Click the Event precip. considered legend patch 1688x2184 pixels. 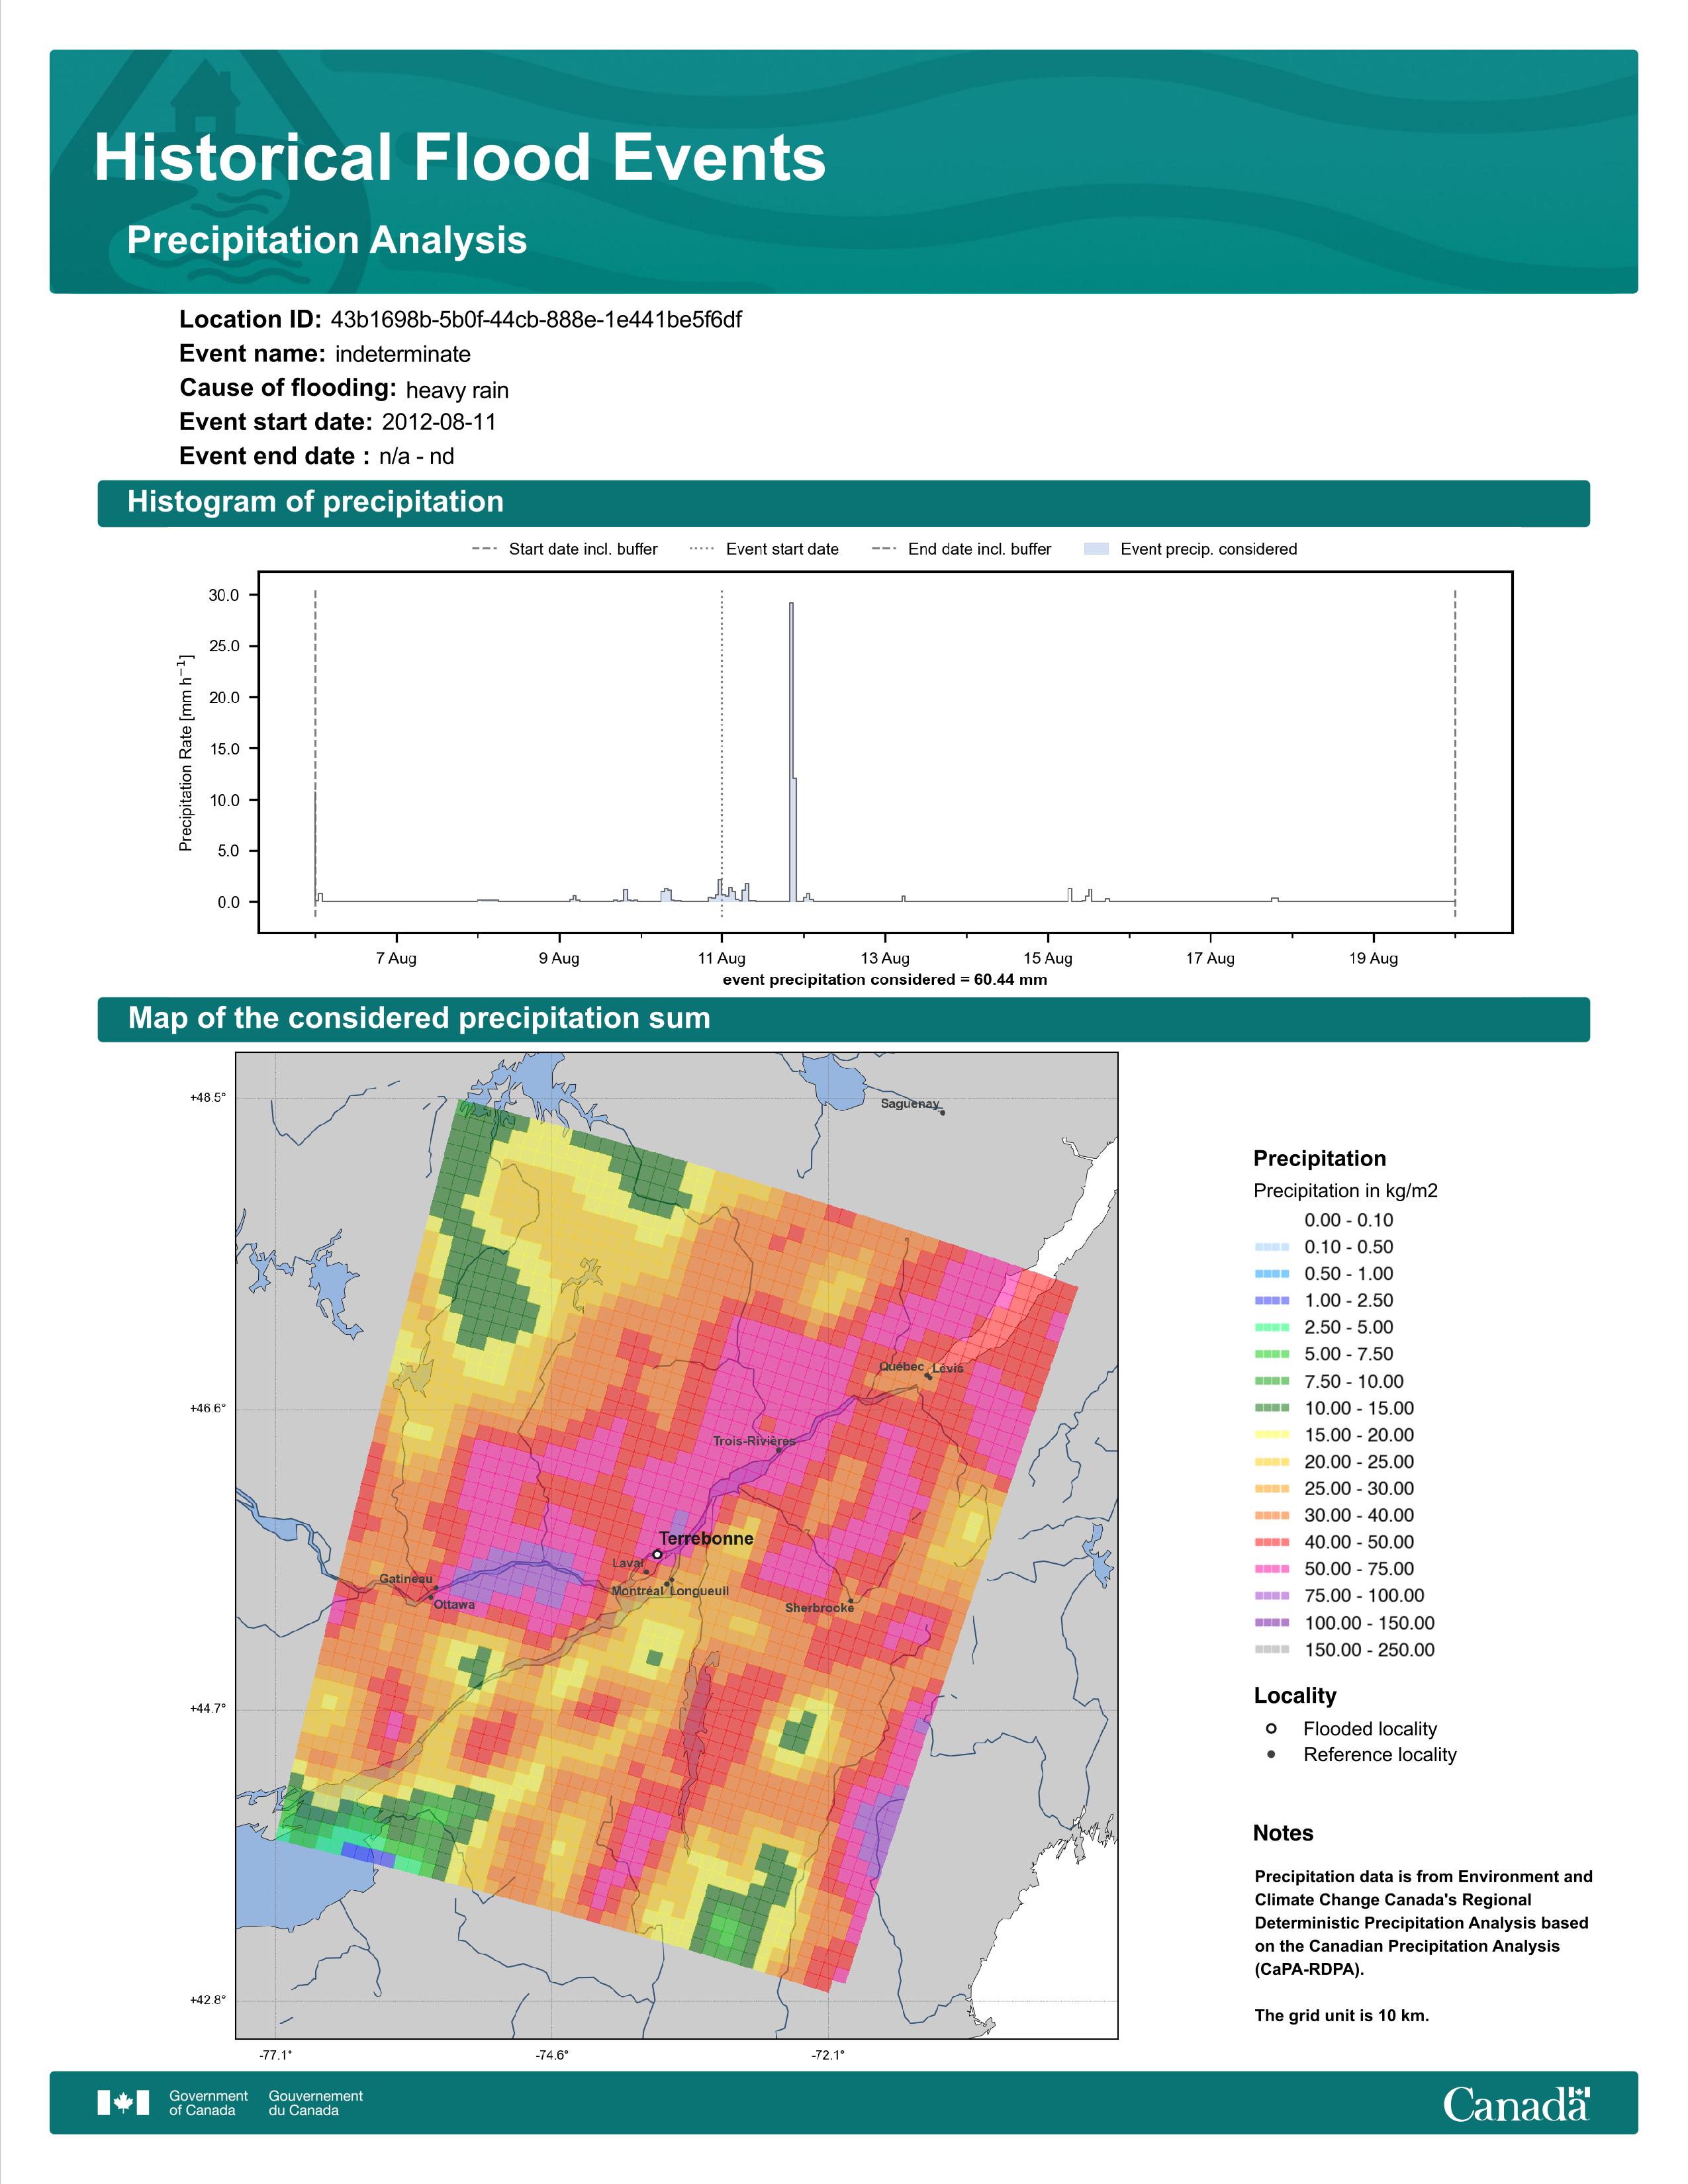coord(1096,549)
